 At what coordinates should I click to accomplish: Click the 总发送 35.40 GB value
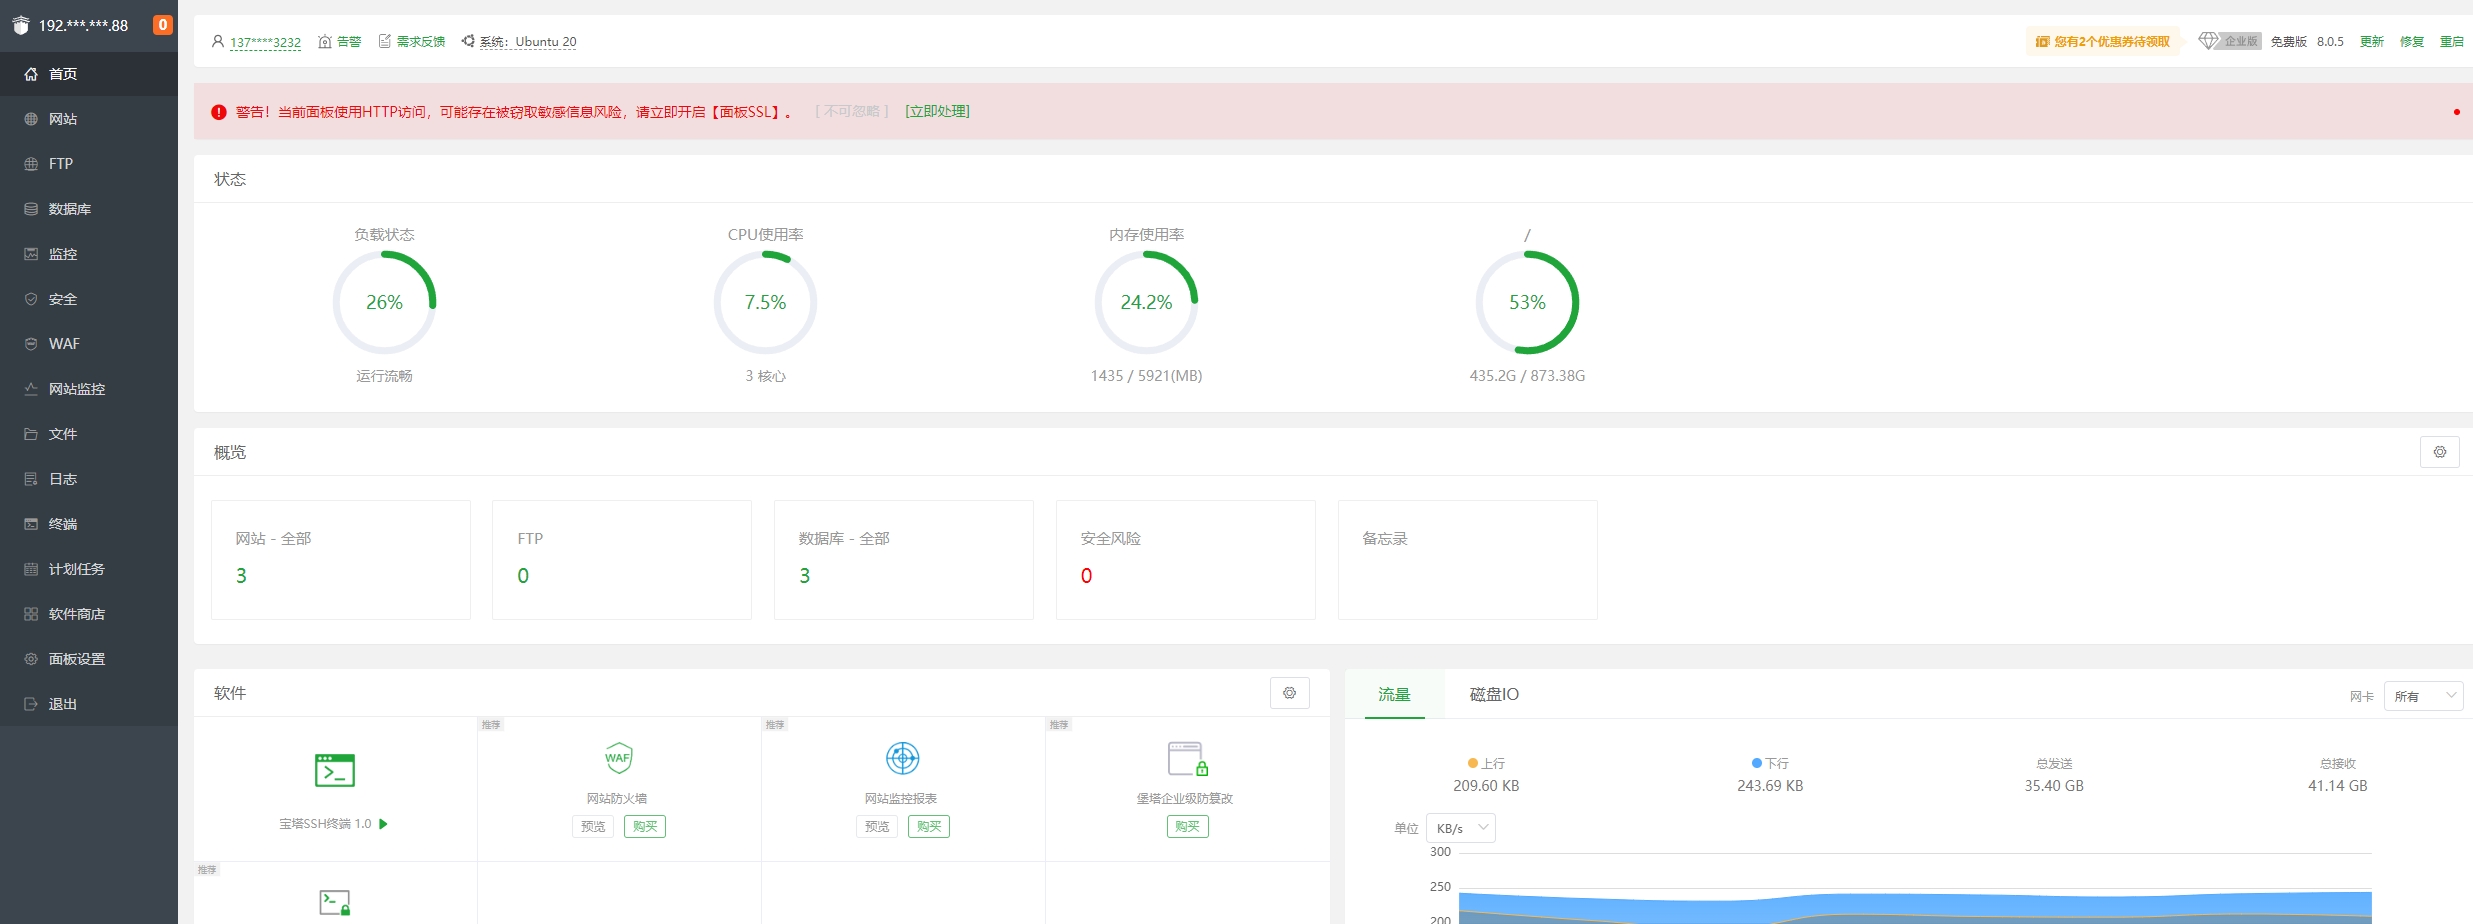[x=2054, y=786]
